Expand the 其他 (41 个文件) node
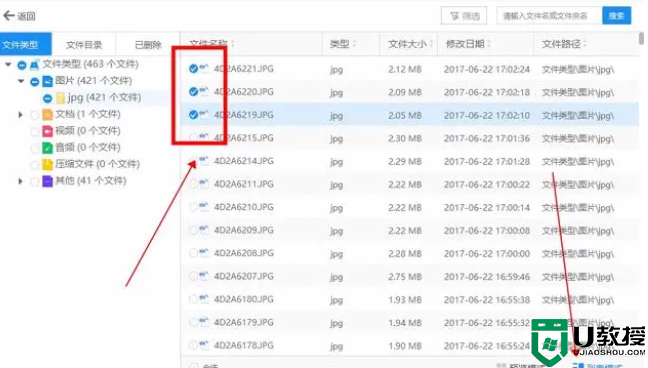Viewport: 648px width, 368px height. click(21, 181)
